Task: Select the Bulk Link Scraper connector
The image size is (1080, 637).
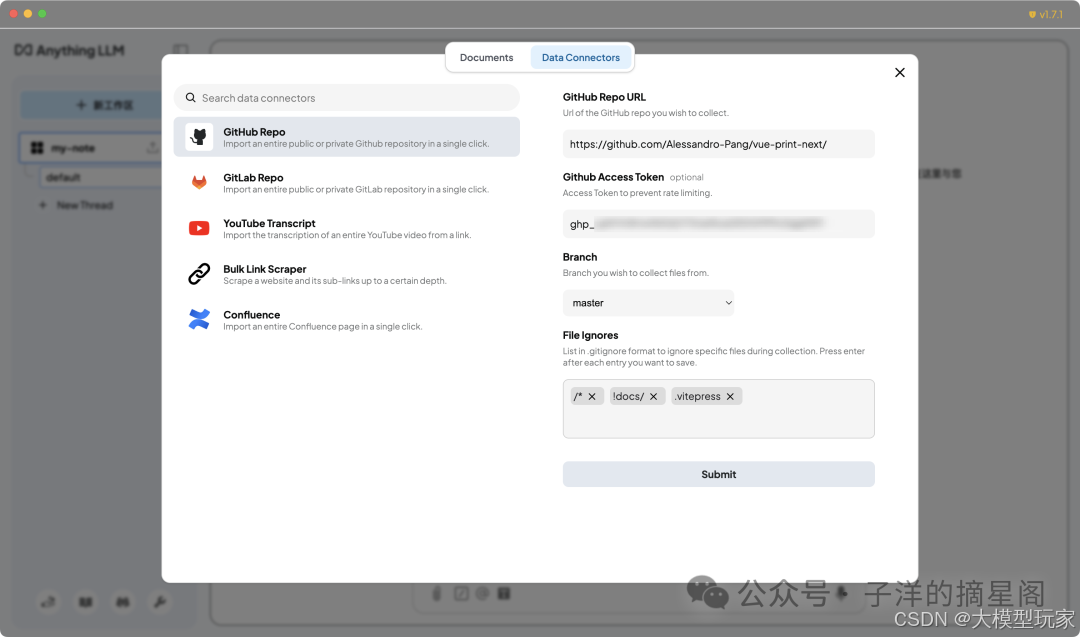Action: coord(346,274)
